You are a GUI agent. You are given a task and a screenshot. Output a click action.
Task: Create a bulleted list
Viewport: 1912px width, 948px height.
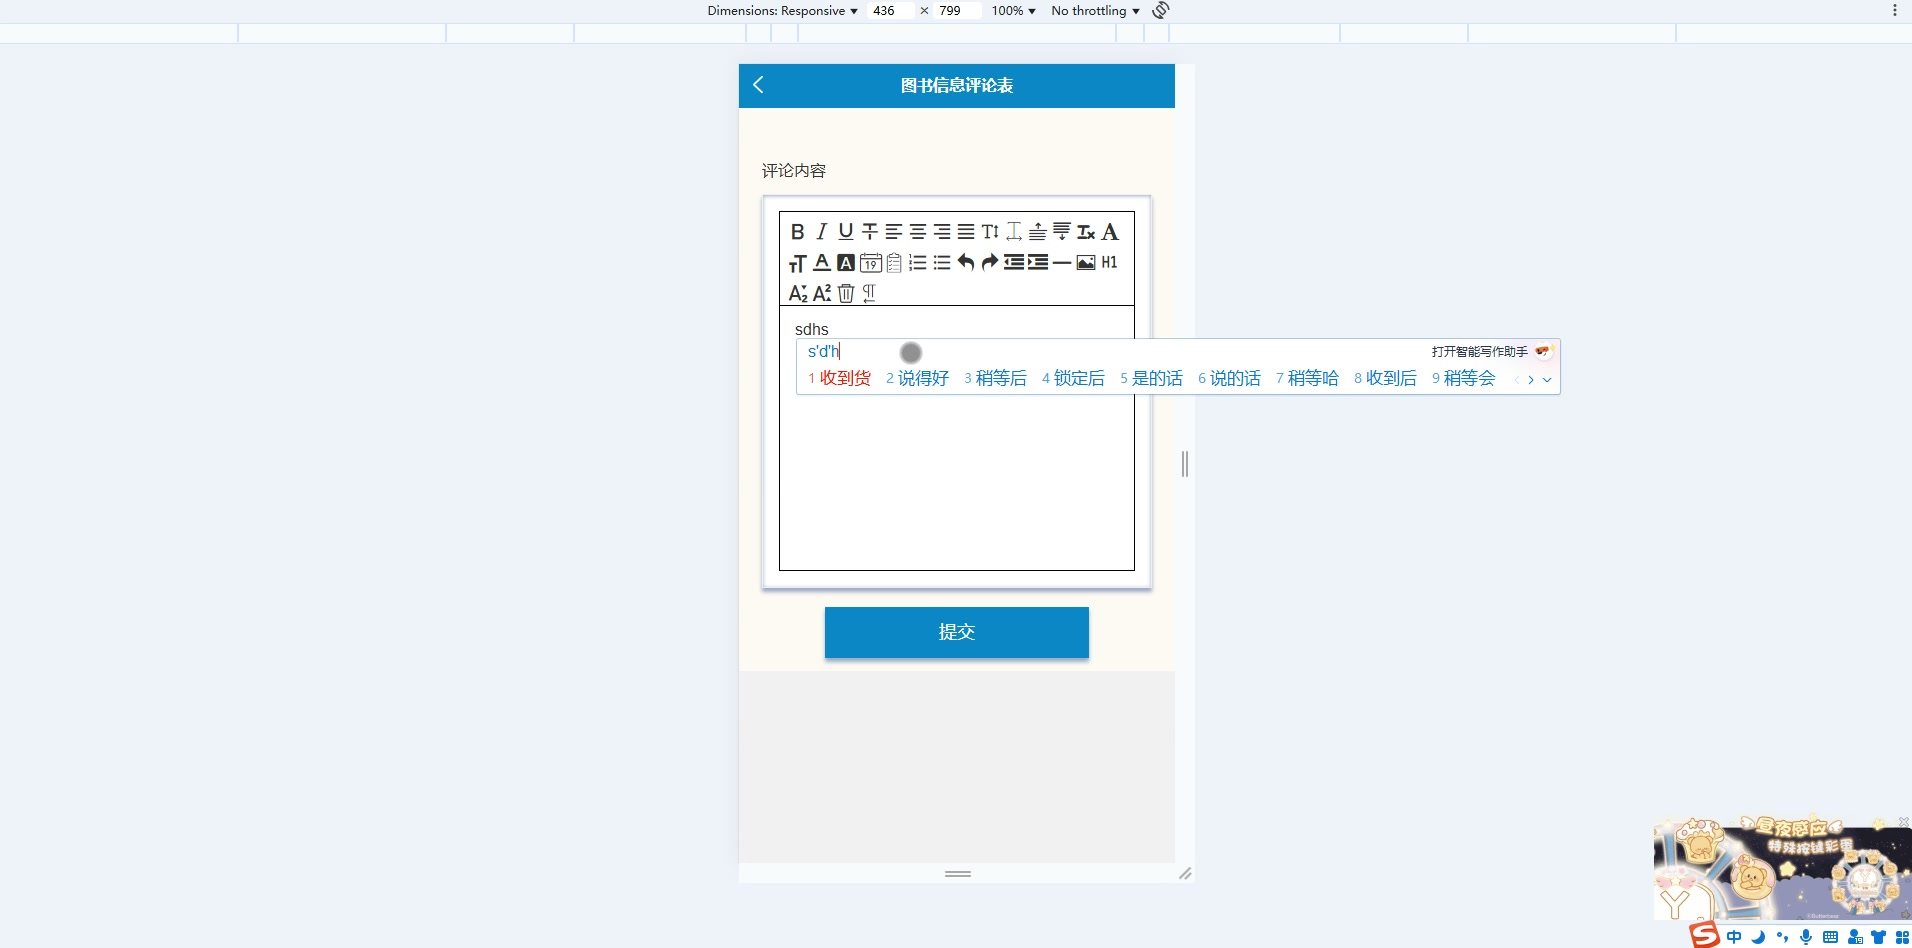941,263
